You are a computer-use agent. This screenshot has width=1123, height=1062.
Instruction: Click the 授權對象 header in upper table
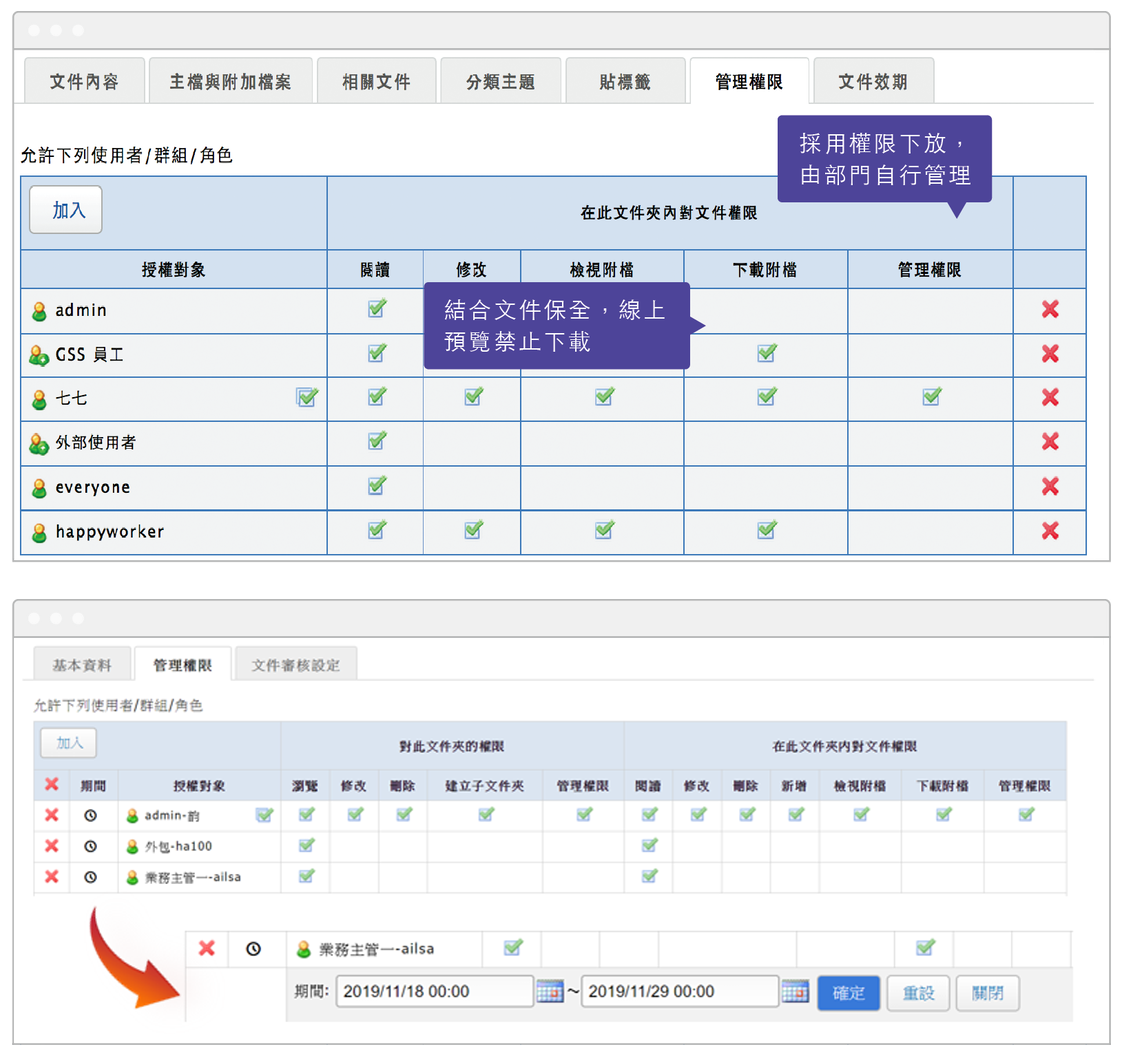[x=173, y=270]
